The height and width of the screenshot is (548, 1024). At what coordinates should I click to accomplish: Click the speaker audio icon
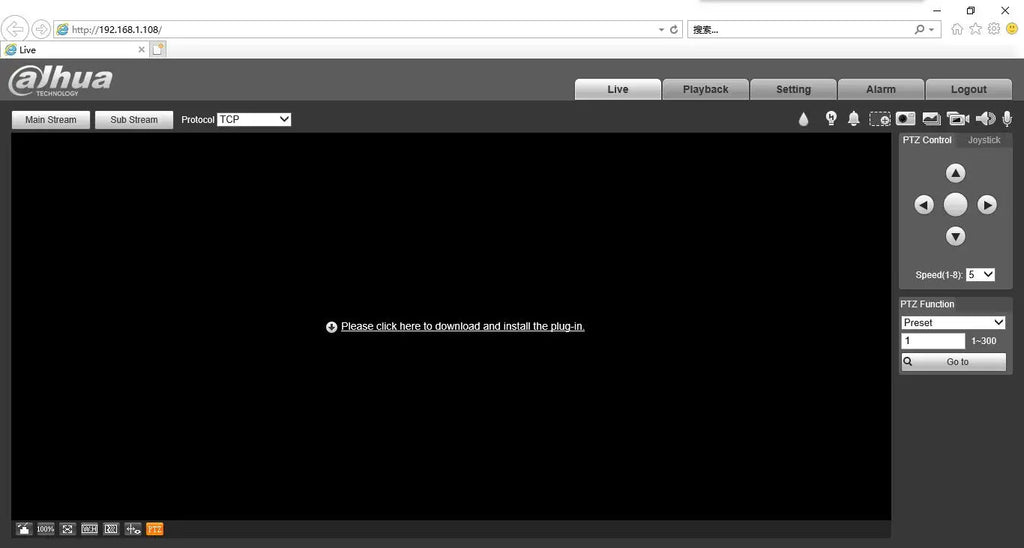coord(985,119)
